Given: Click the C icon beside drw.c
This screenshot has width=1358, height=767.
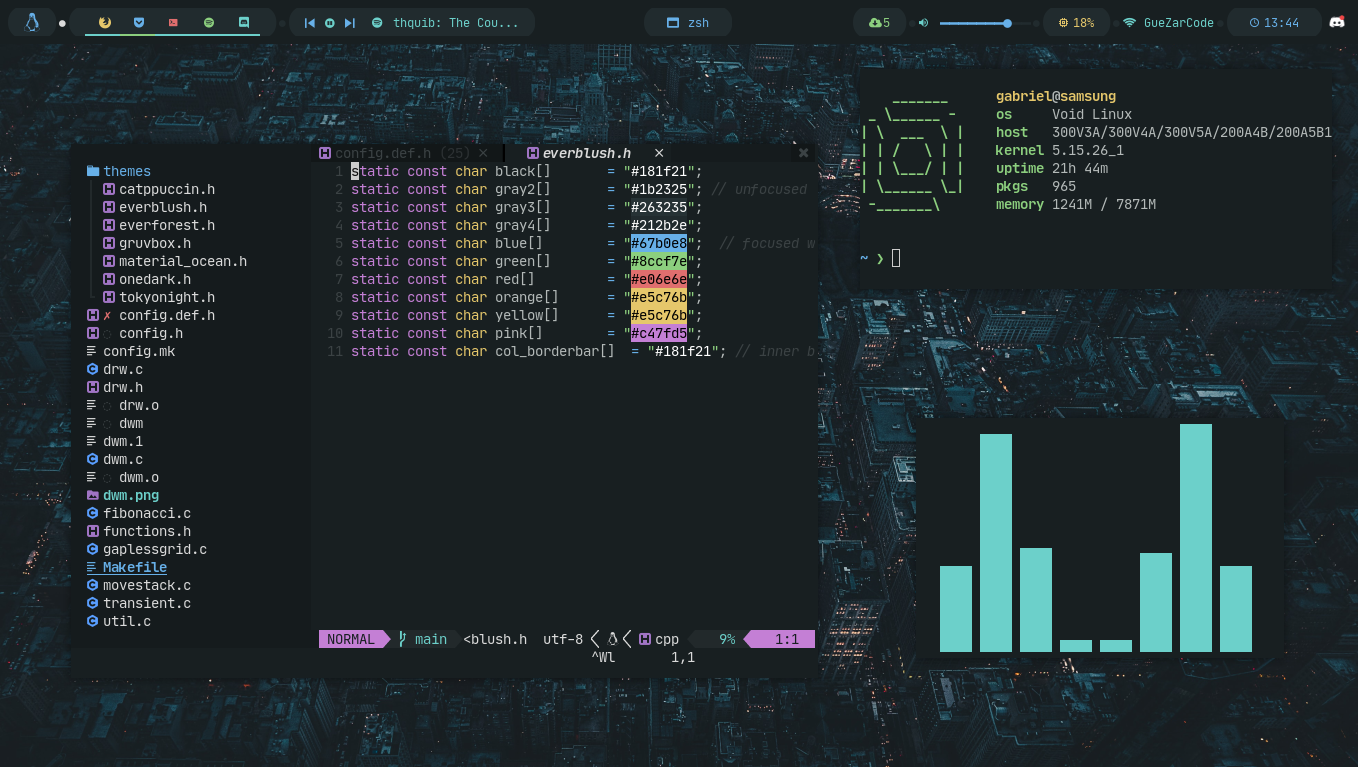Looking at the screenshot, I should [93, 369].
